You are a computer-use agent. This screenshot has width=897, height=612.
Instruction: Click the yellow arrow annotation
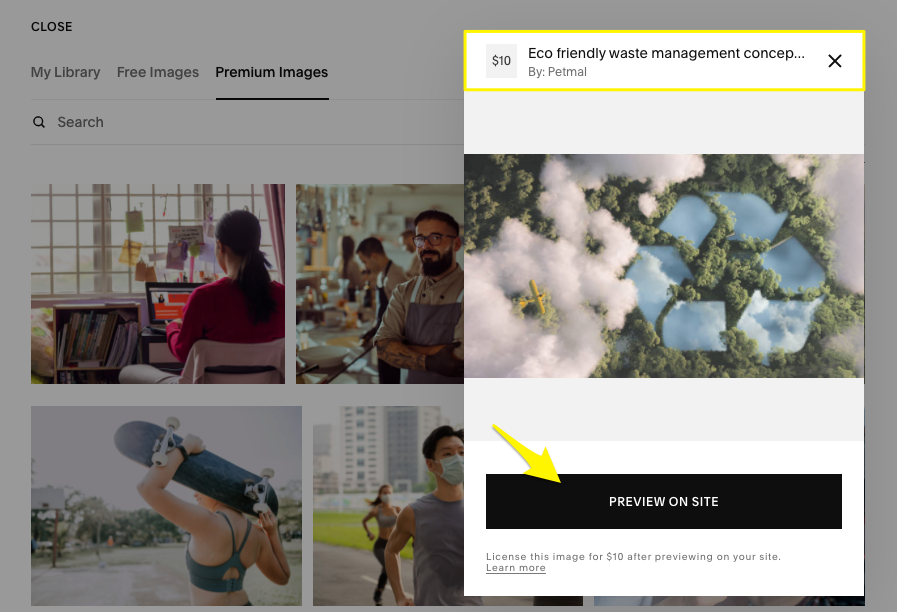pyautogui.click(x=532, y=455)
